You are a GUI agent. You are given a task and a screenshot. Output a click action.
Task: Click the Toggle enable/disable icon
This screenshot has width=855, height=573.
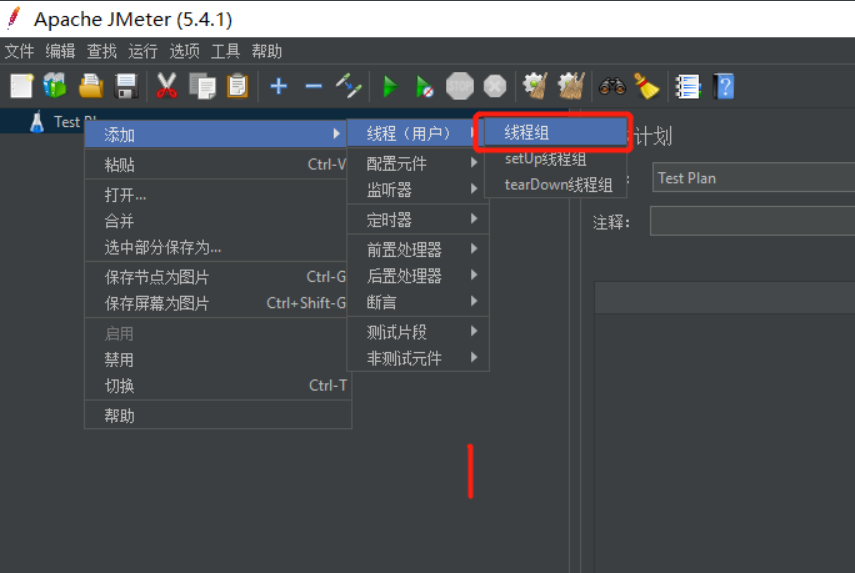(x=348, y=86)
